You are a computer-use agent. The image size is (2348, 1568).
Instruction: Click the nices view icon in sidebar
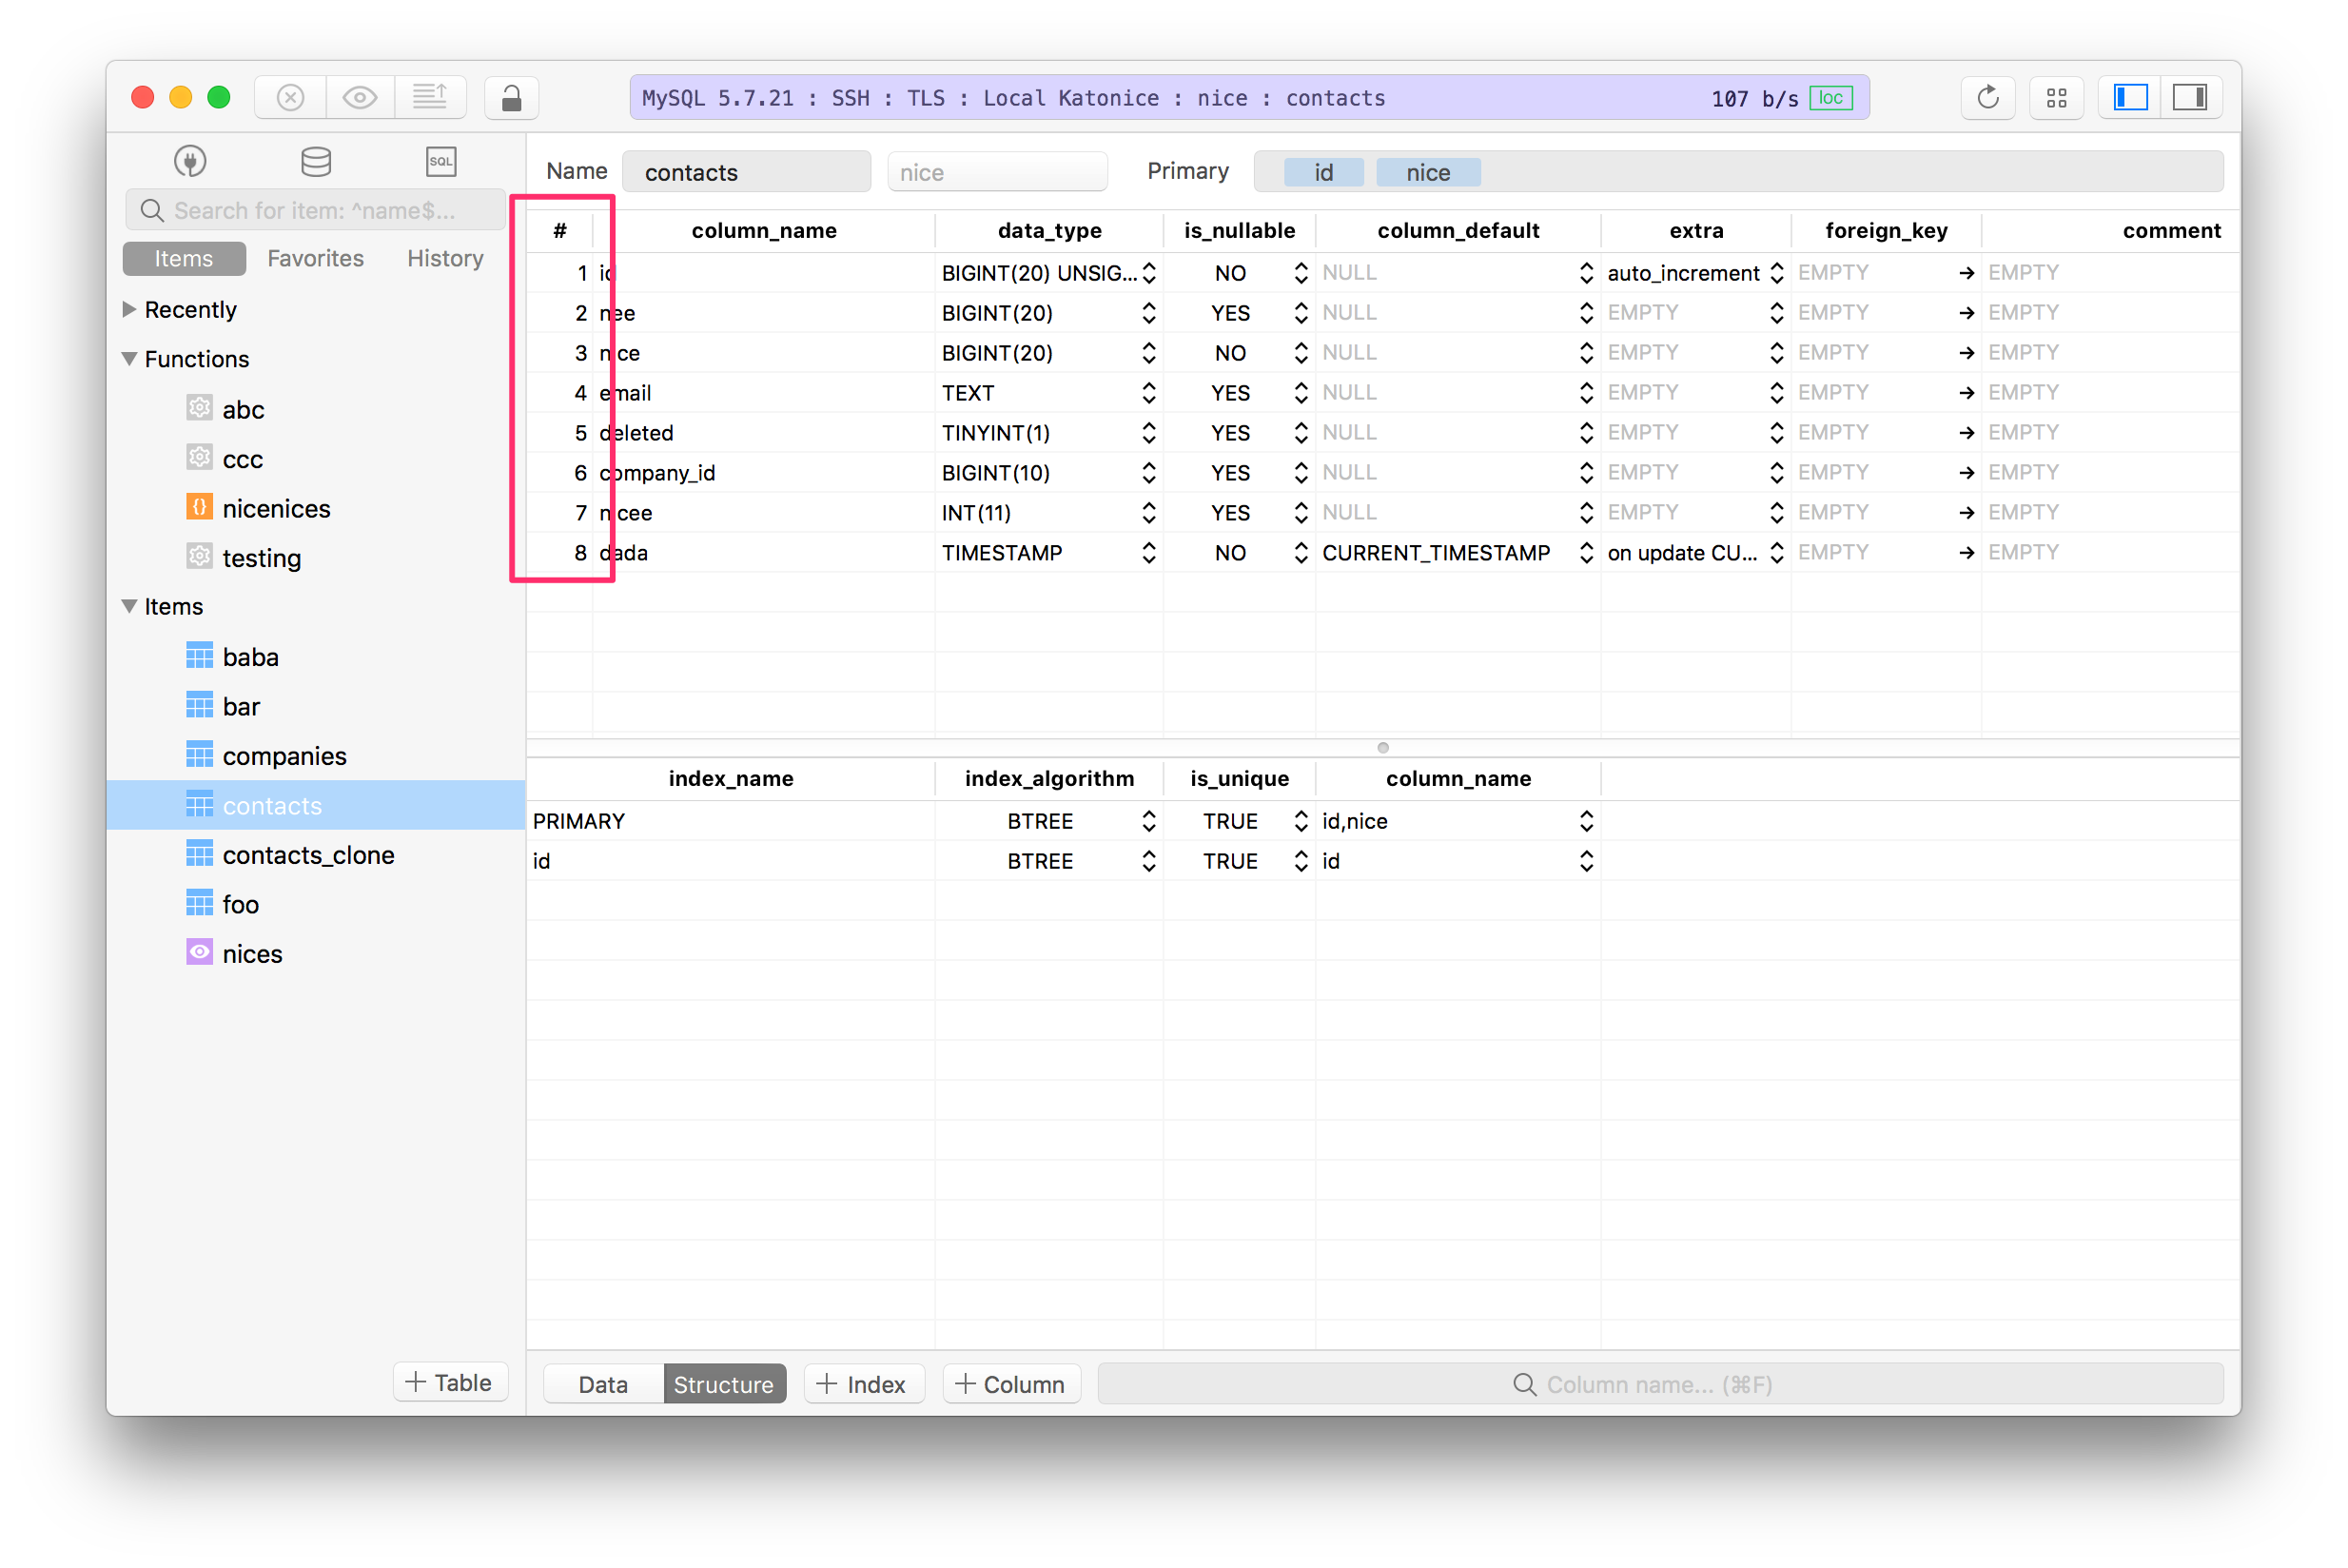coord(199,952)
